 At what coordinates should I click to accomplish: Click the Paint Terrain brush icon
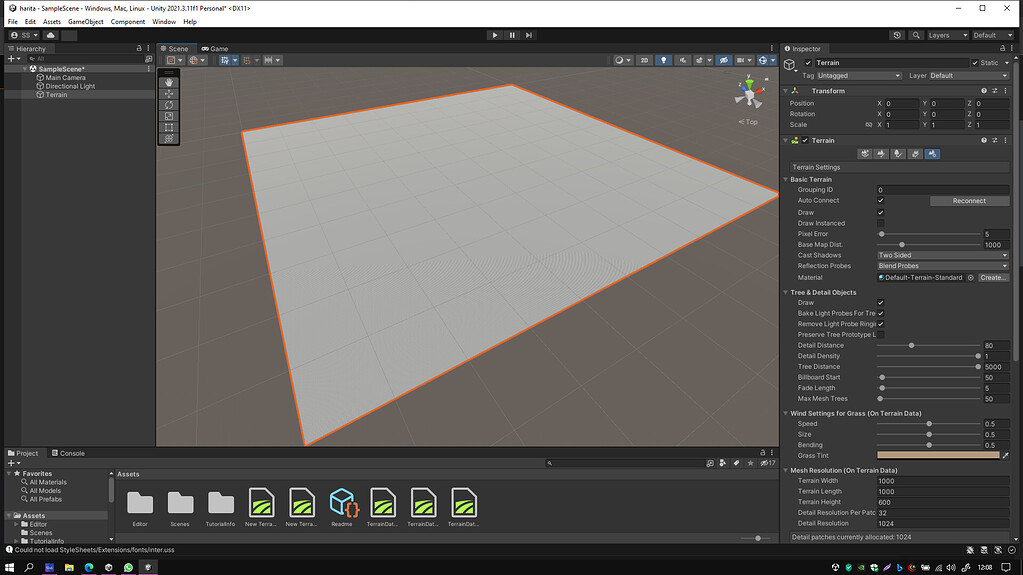click(x=881, y=154)
